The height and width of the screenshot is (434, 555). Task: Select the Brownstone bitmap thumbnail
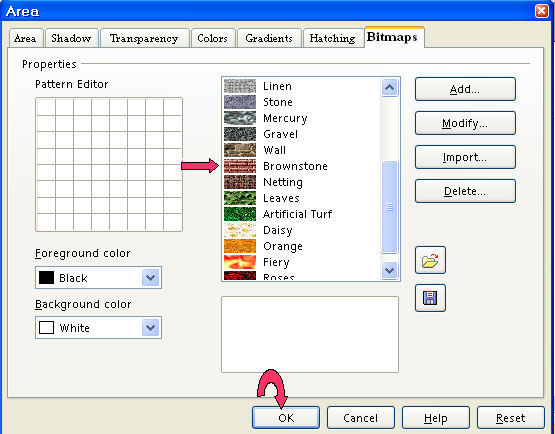pos(240,166)
